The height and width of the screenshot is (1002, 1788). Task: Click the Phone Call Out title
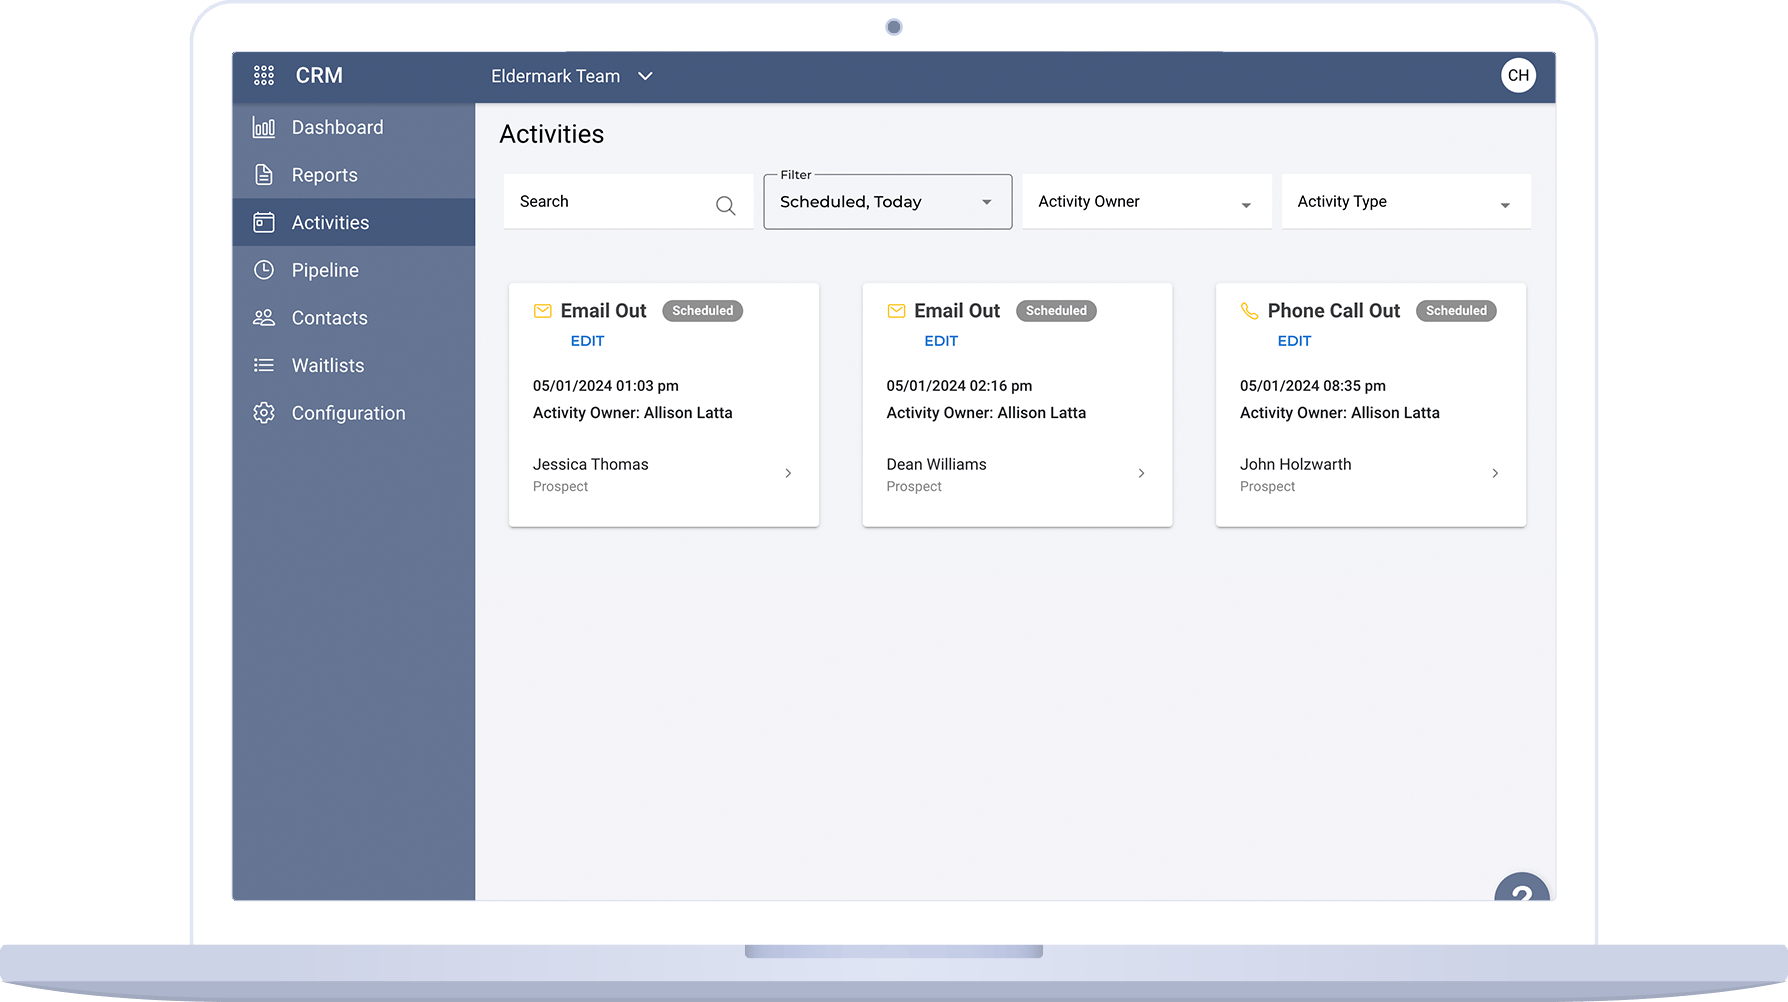tap(1334, 311)
